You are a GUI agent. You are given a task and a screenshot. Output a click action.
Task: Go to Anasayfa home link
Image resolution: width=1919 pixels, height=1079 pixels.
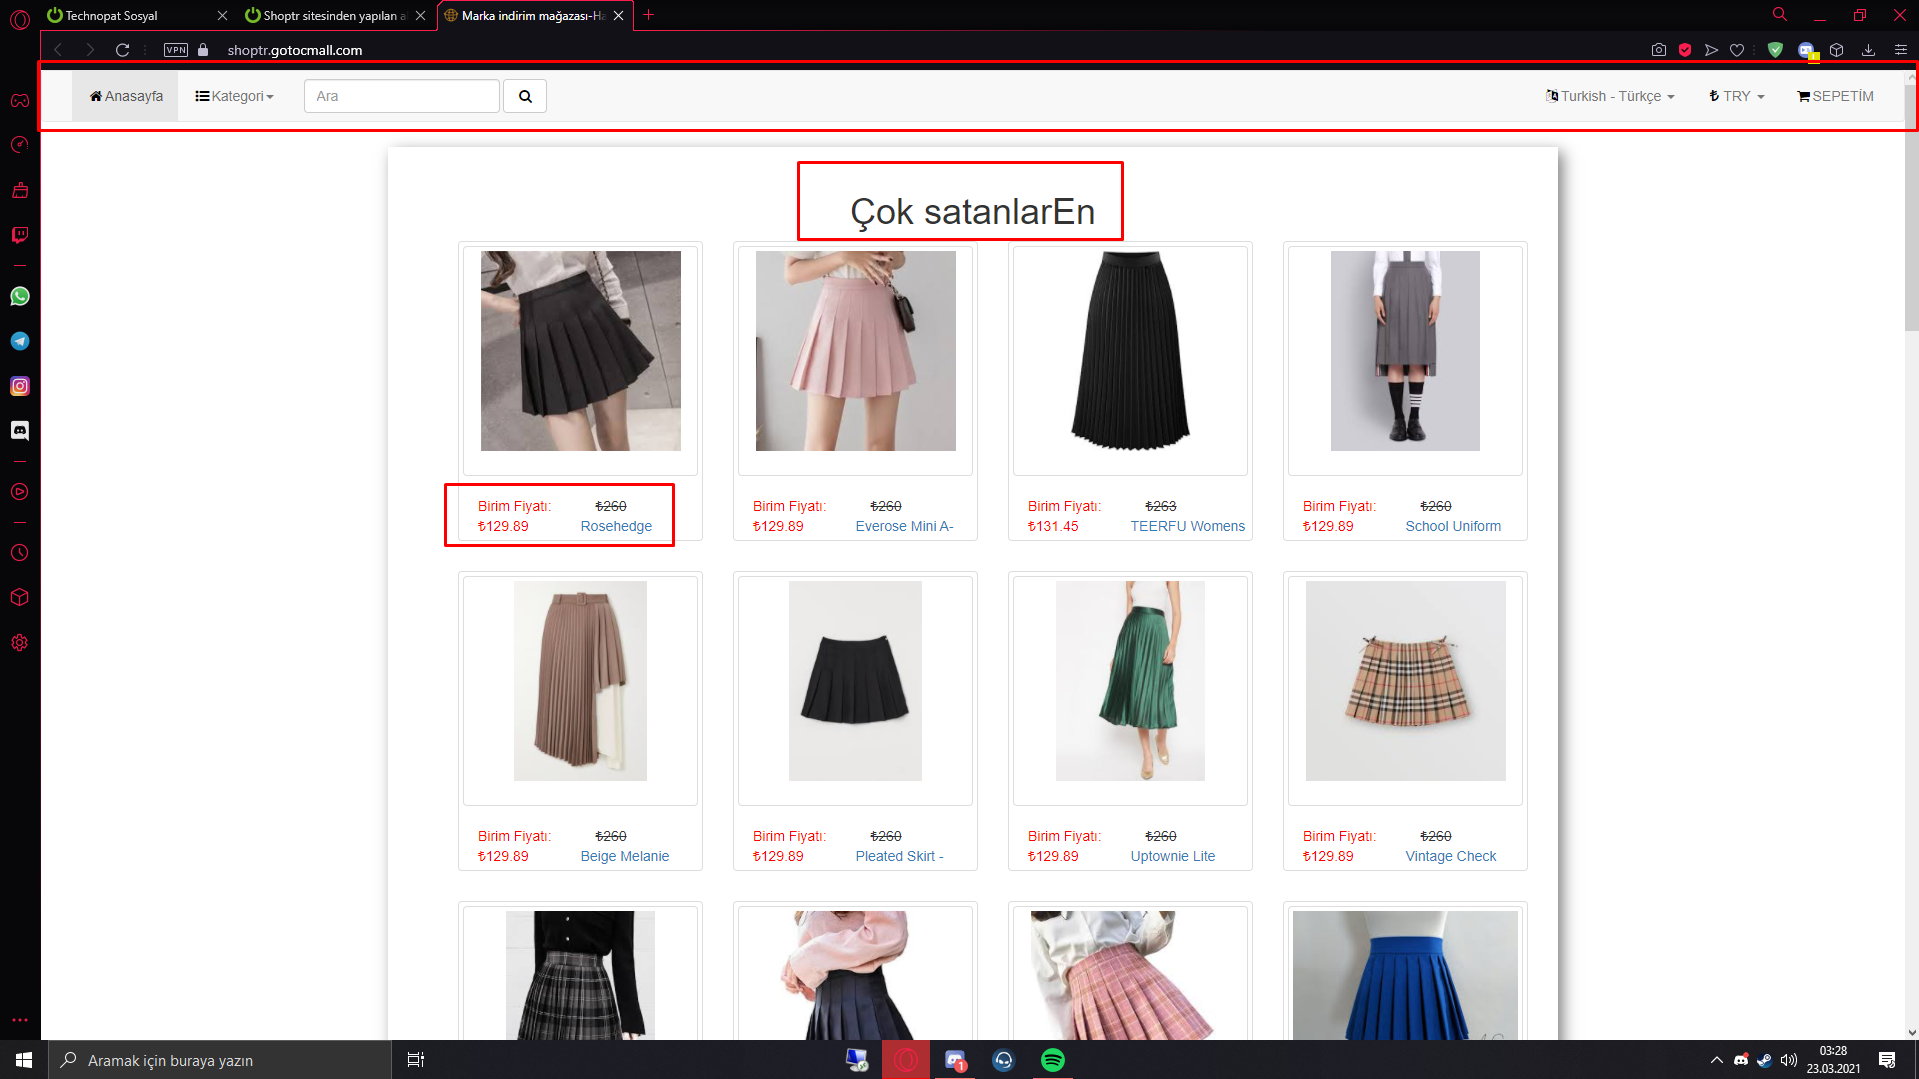point(126,96)
